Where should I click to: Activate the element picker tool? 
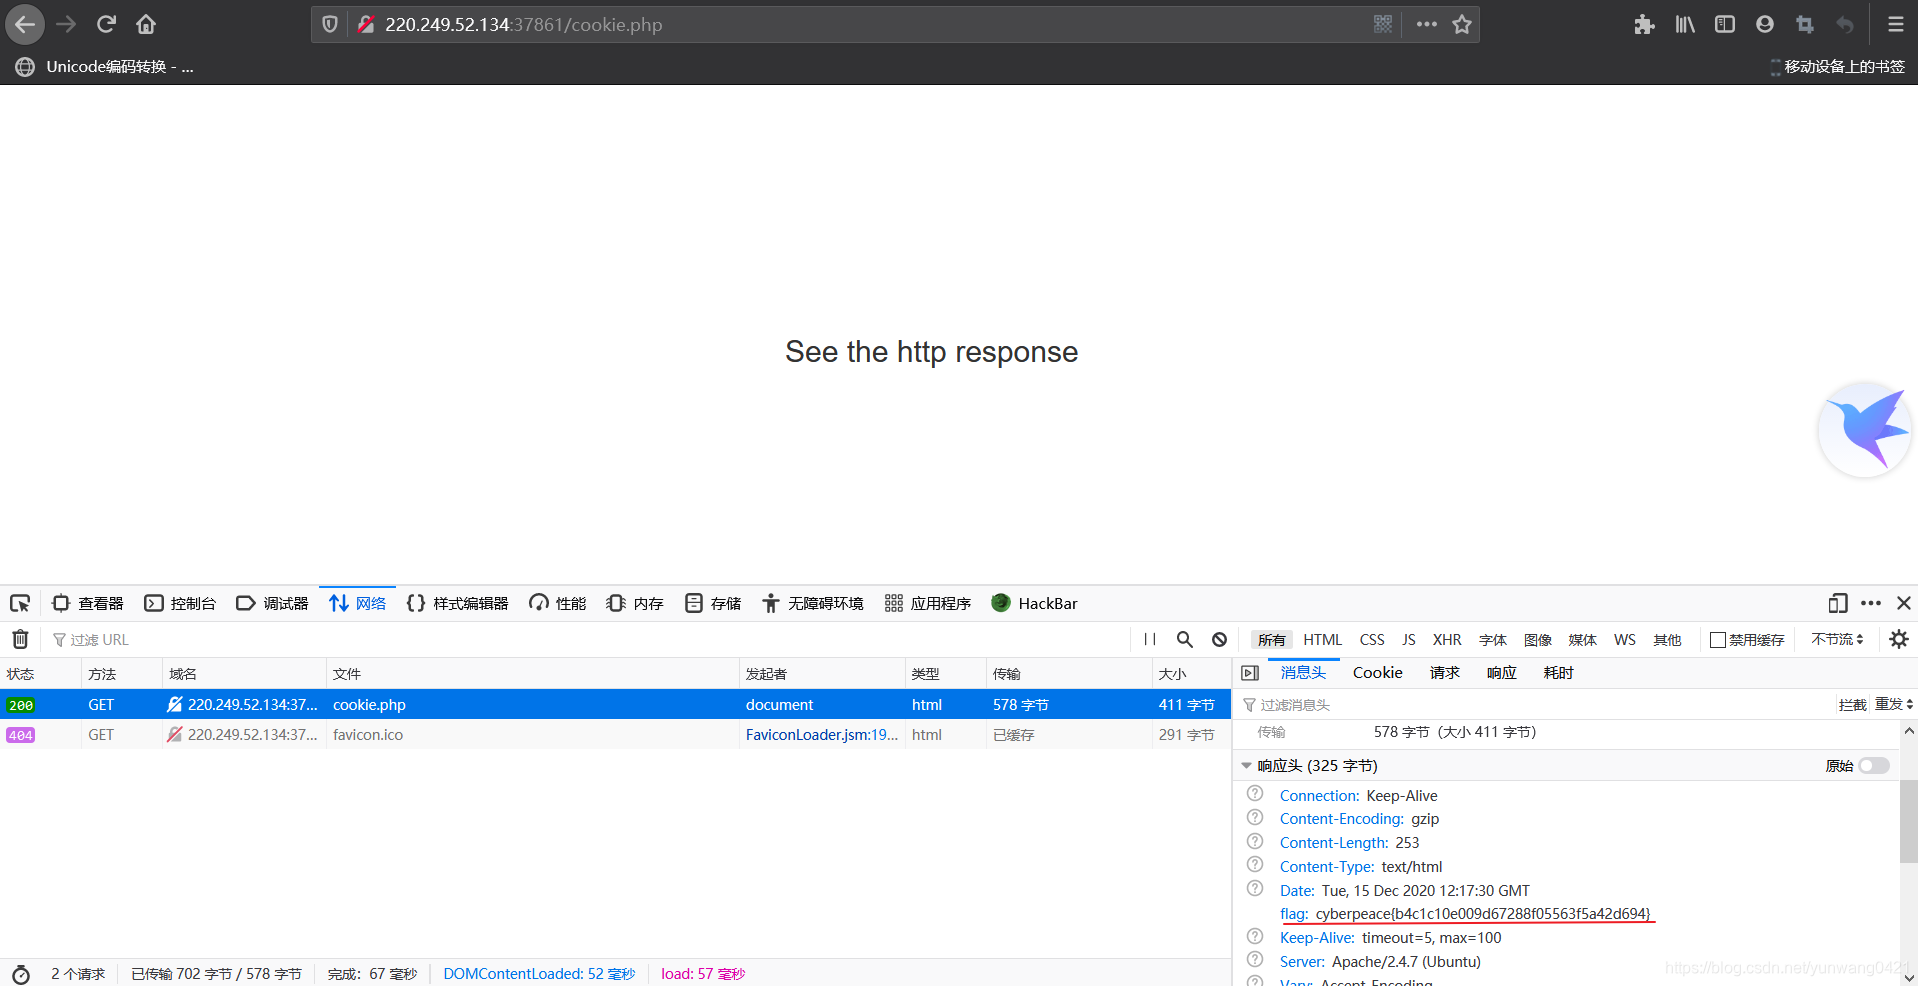tap(20, 603)
